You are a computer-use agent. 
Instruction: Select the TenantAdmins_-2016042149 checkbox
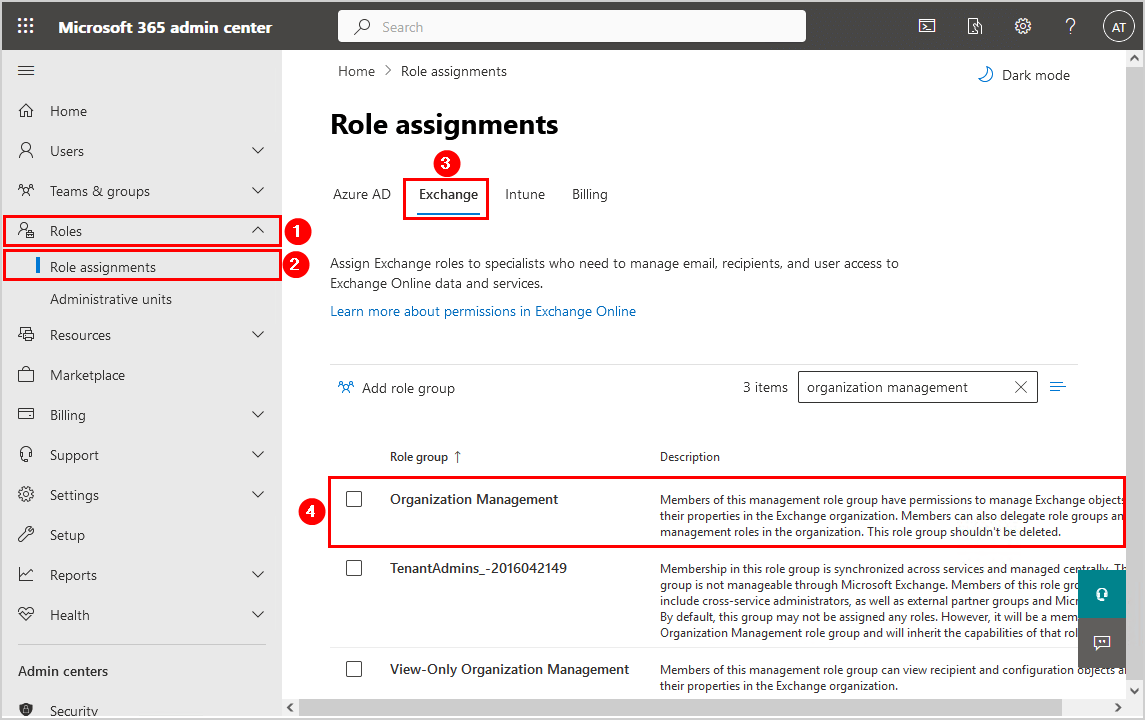354,568
